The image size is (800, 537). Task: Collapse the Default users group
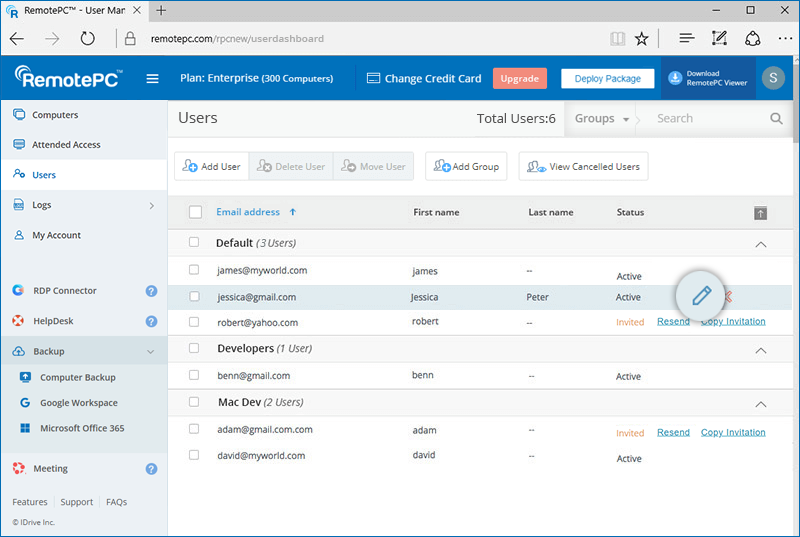pos(760,244)
